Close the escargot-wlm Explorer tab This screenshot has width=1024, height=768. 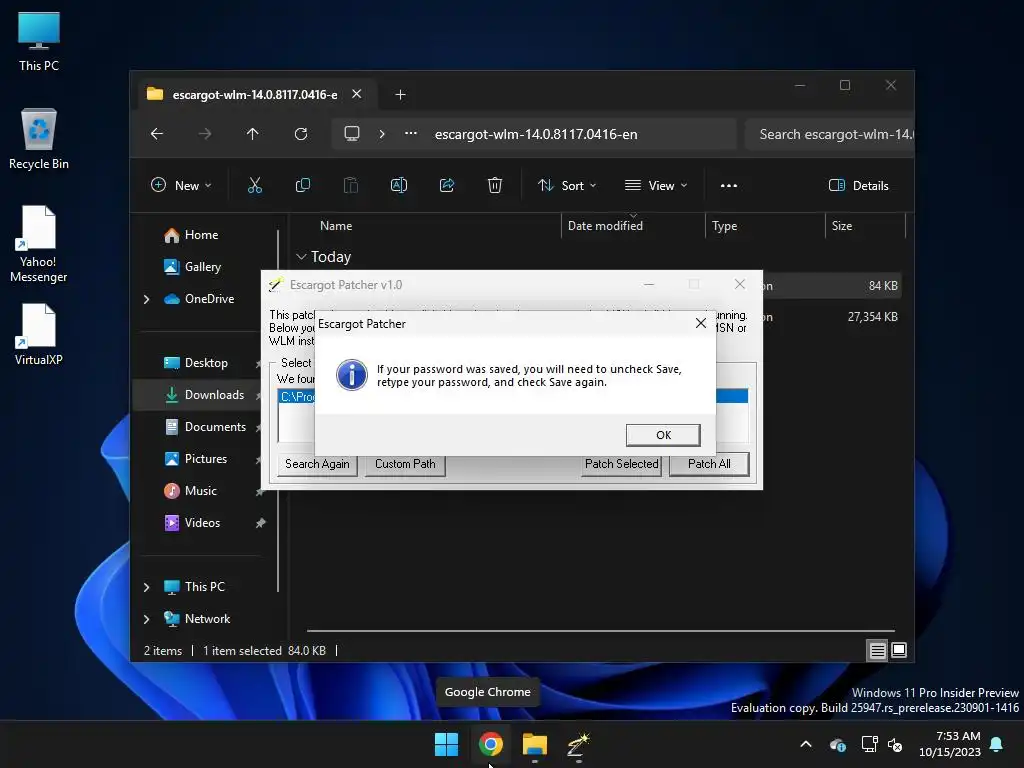357,94
